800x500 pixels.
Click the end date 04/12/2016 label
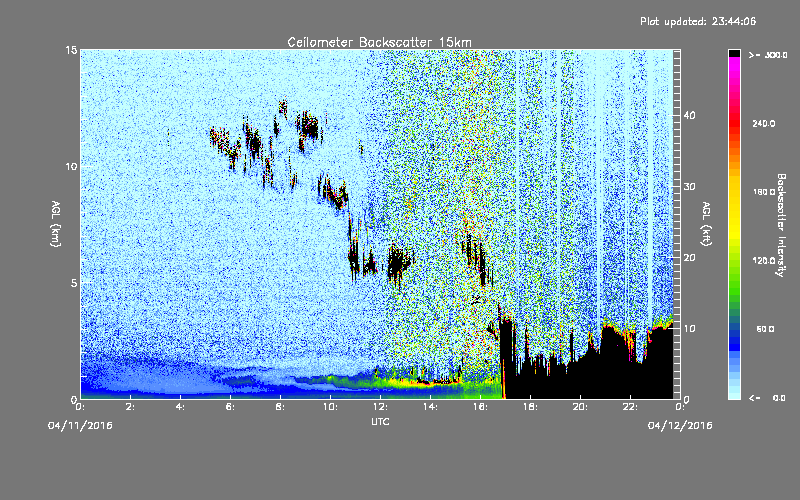(680, 426)
